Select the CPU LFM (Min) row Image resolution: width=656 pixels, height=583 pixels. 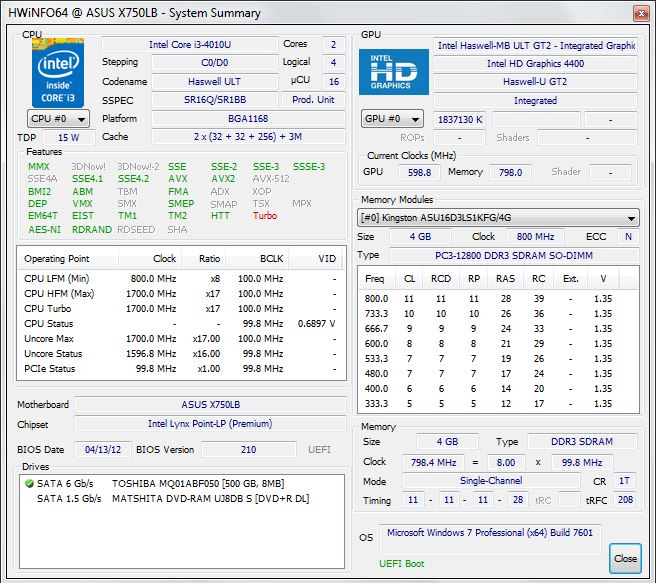point(181,279)
